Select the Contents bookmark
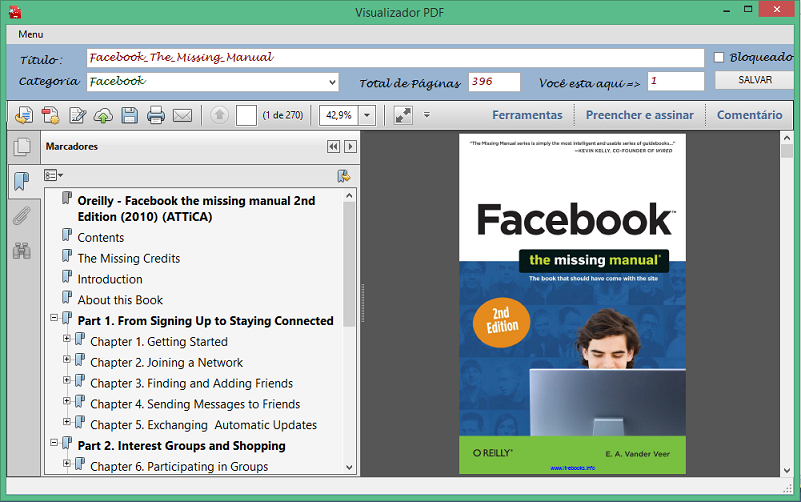This screenshot has height=502, width=801. 101,238
